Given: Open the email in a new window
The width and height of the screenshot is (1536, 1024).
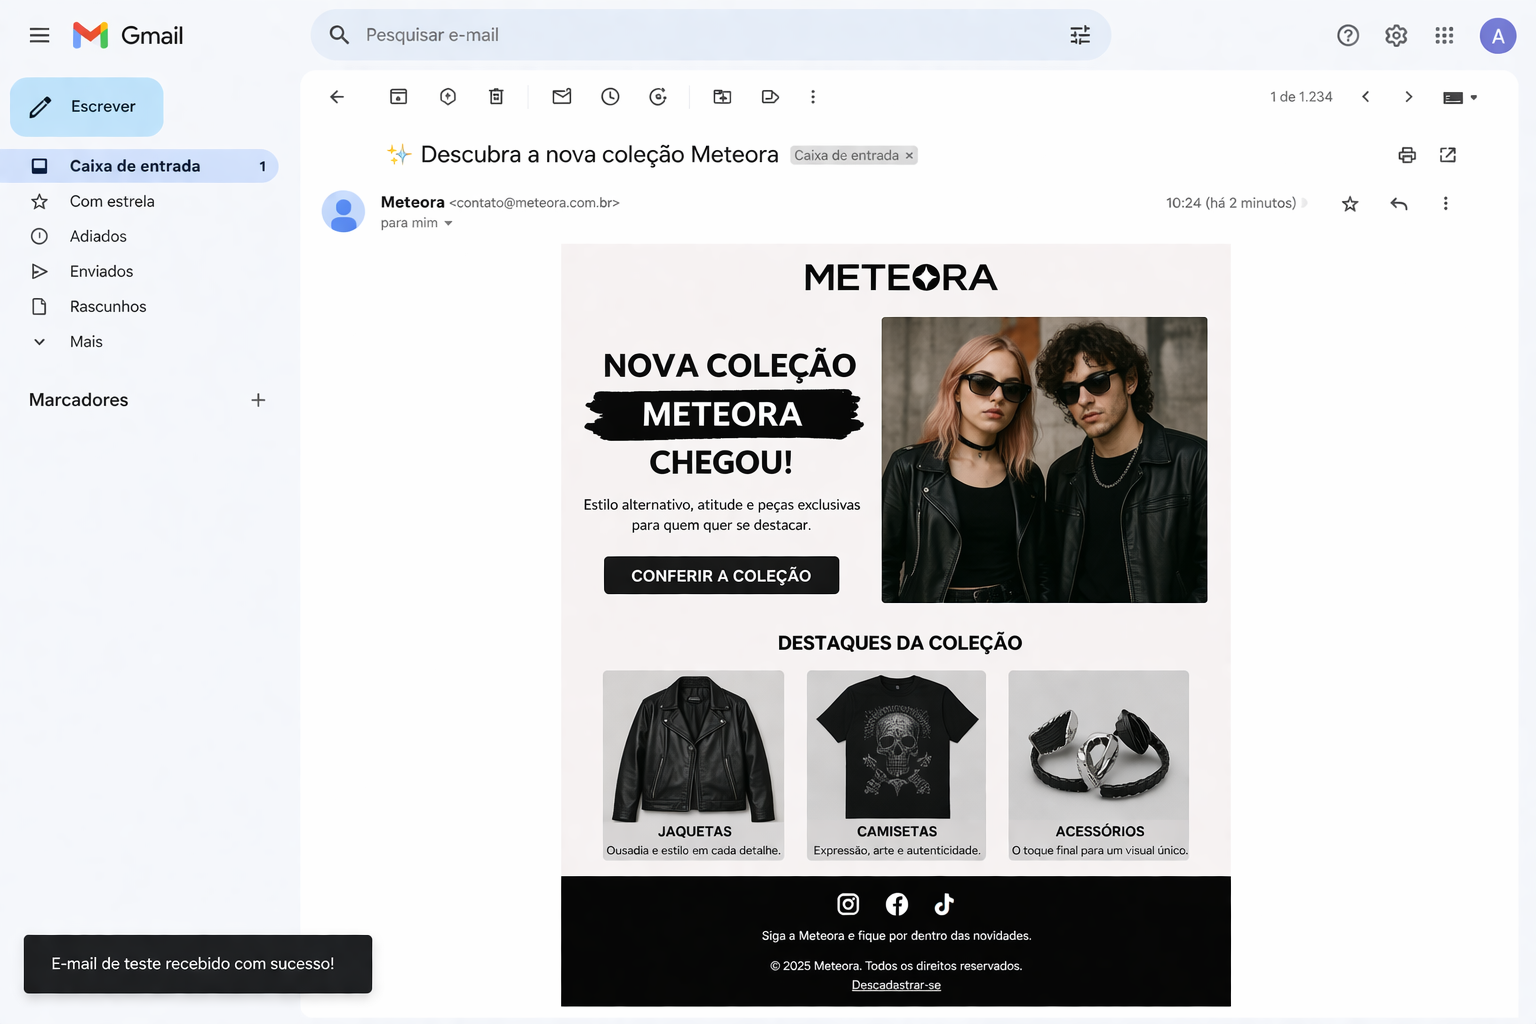Looking at the screenshot, I should pyautogui.click(x=1448, y=155).
